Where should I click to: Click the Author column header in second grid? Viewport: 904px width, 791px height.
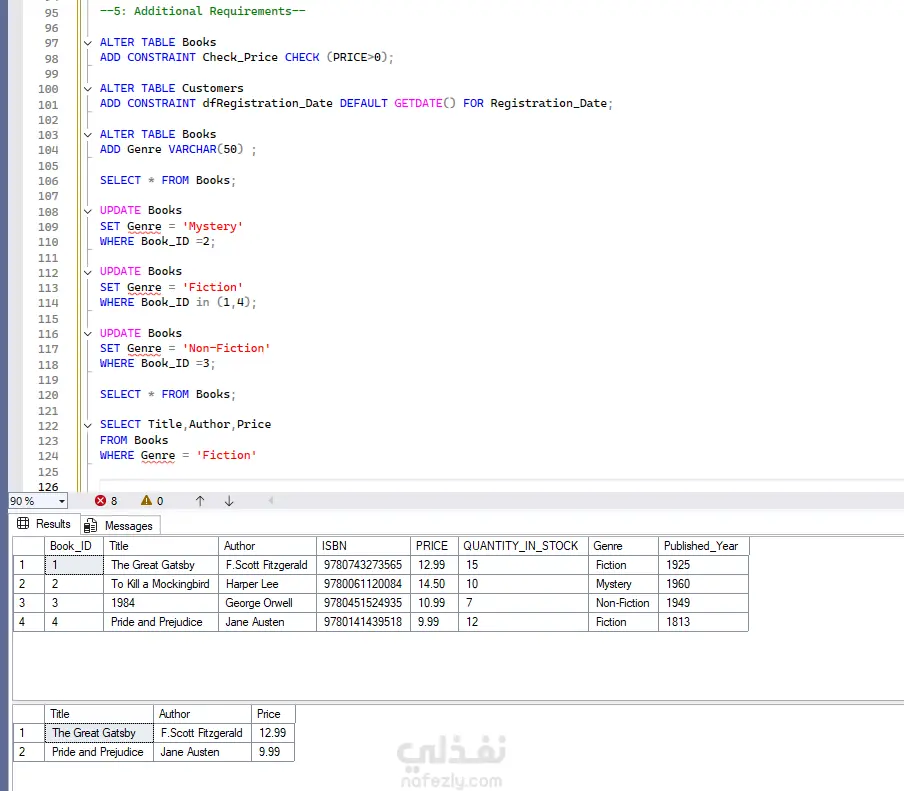pos(202,714)
